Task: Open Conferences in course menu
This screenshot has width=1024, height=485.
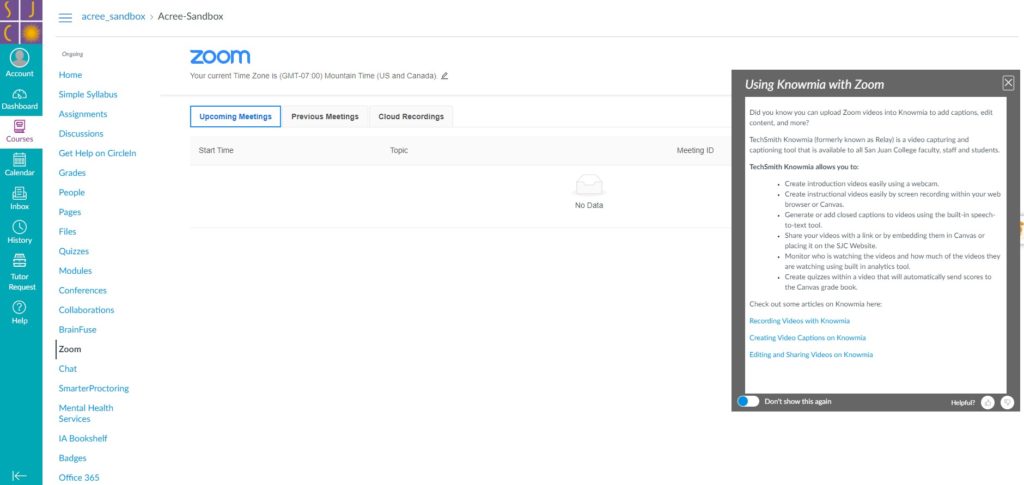Action: point(82,290)
